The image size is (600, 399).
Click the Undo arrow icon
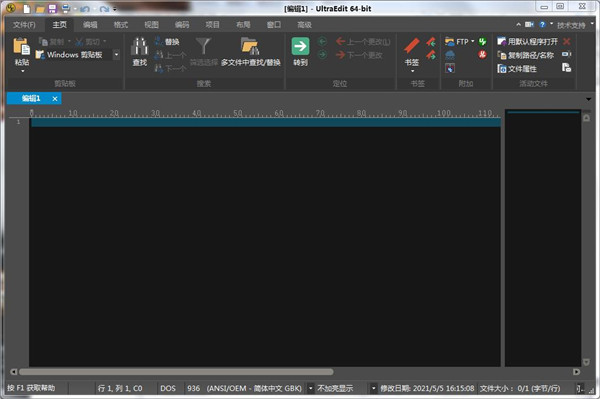coord(85,9)
